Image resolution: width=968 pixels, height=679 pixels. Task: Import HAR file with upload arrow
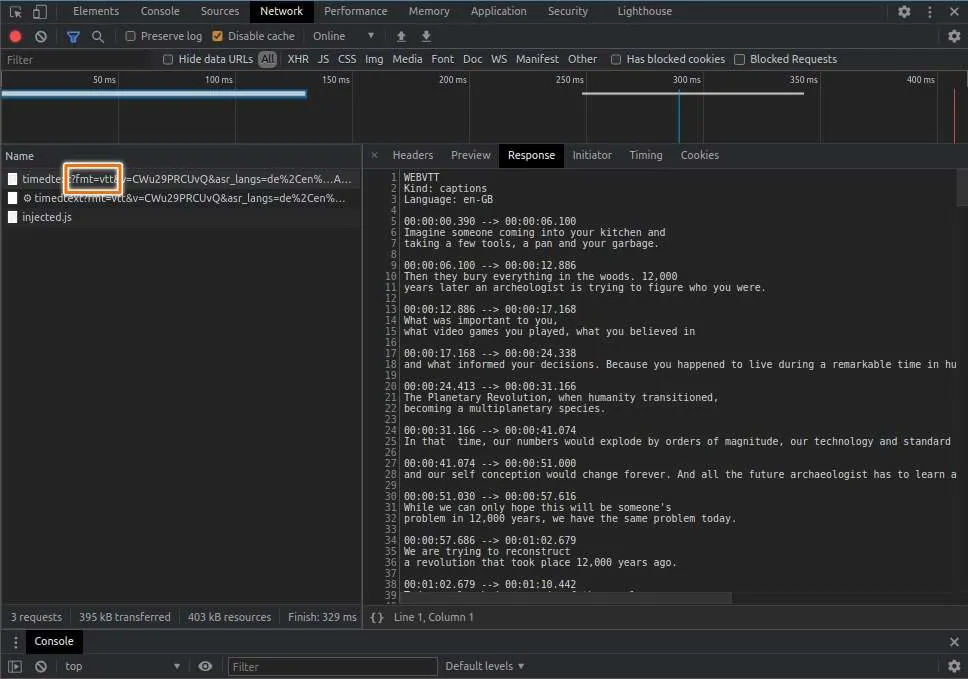pos(401,36)
